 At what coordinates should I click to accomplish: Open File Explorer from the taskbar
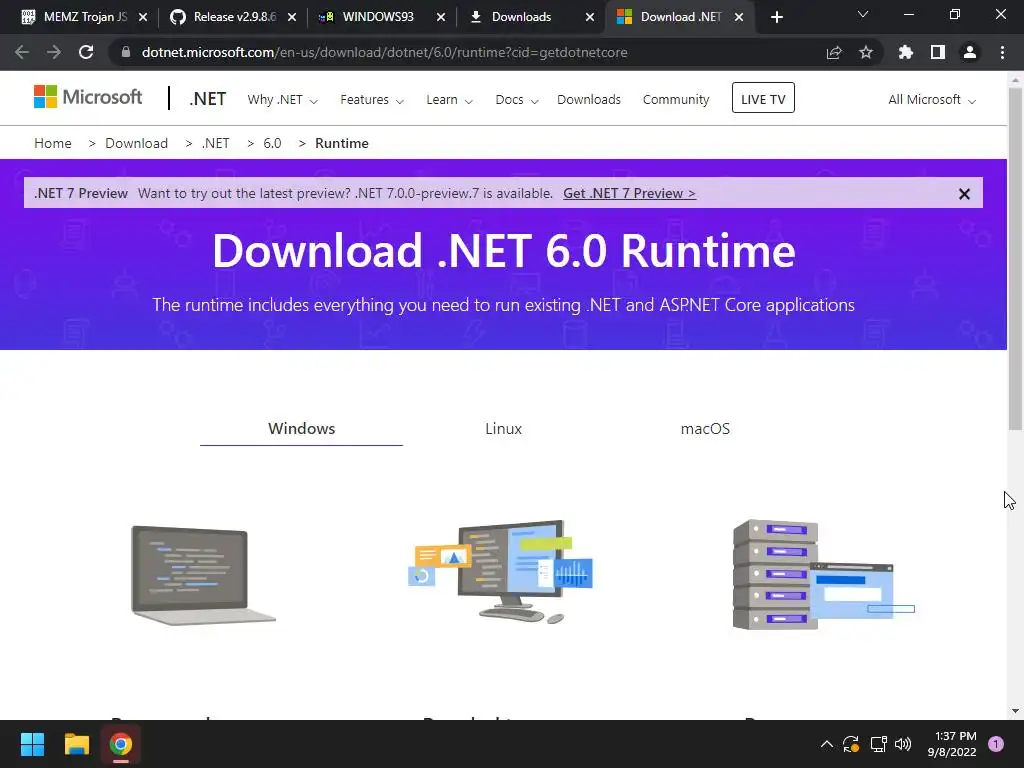click(x=76, y=744)
